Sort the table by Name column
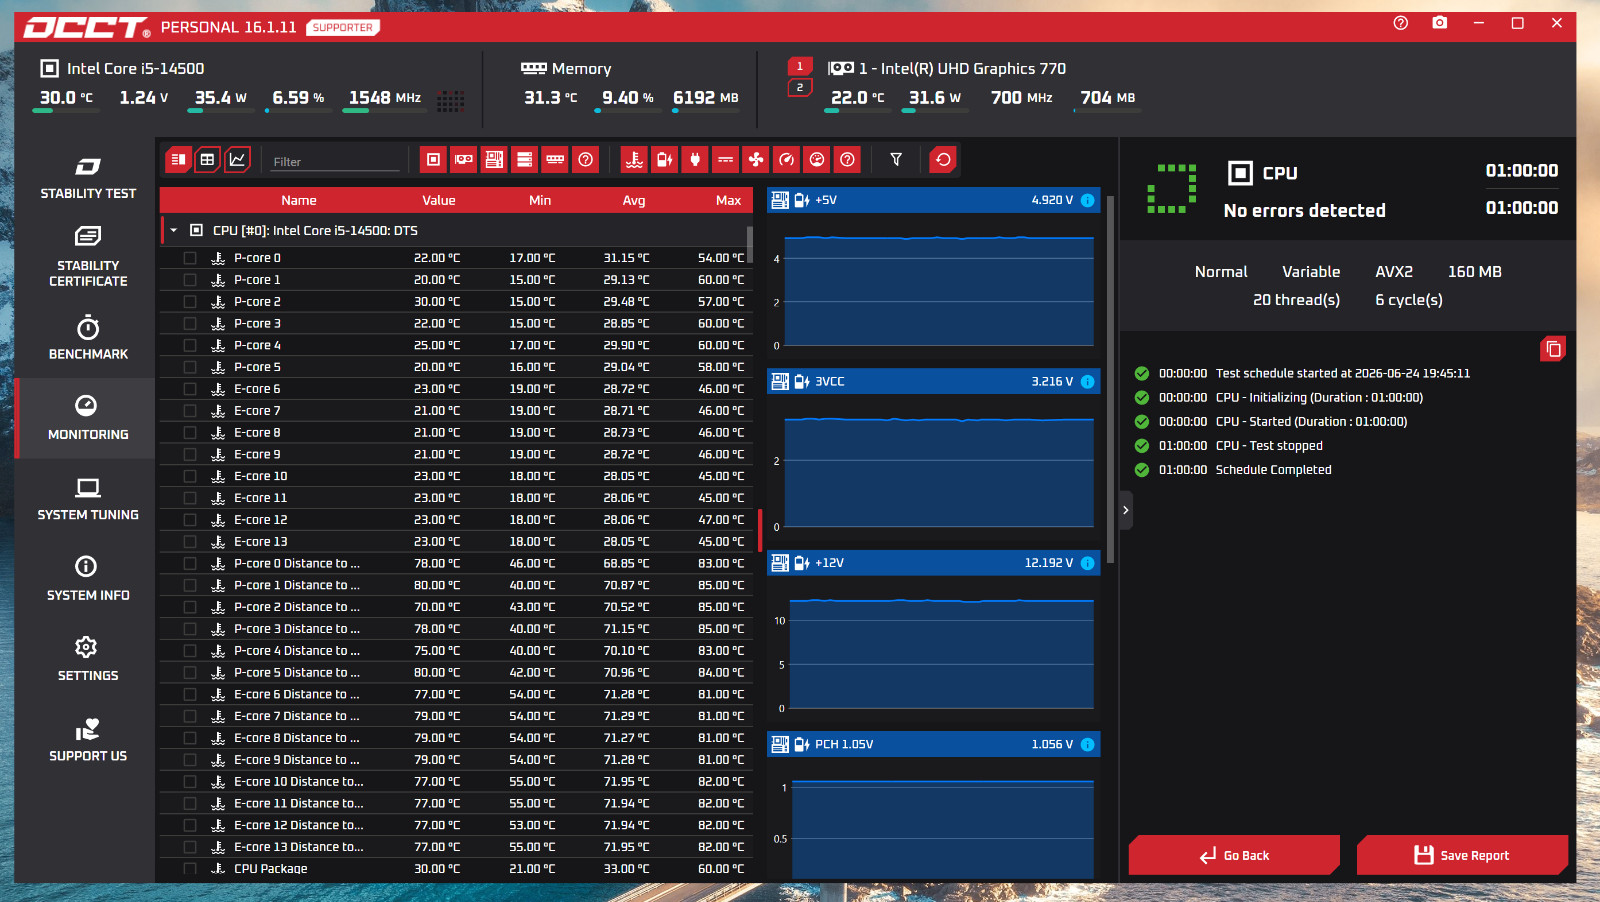This screenshot has width=1600, height=902. (x=298, y=200)
